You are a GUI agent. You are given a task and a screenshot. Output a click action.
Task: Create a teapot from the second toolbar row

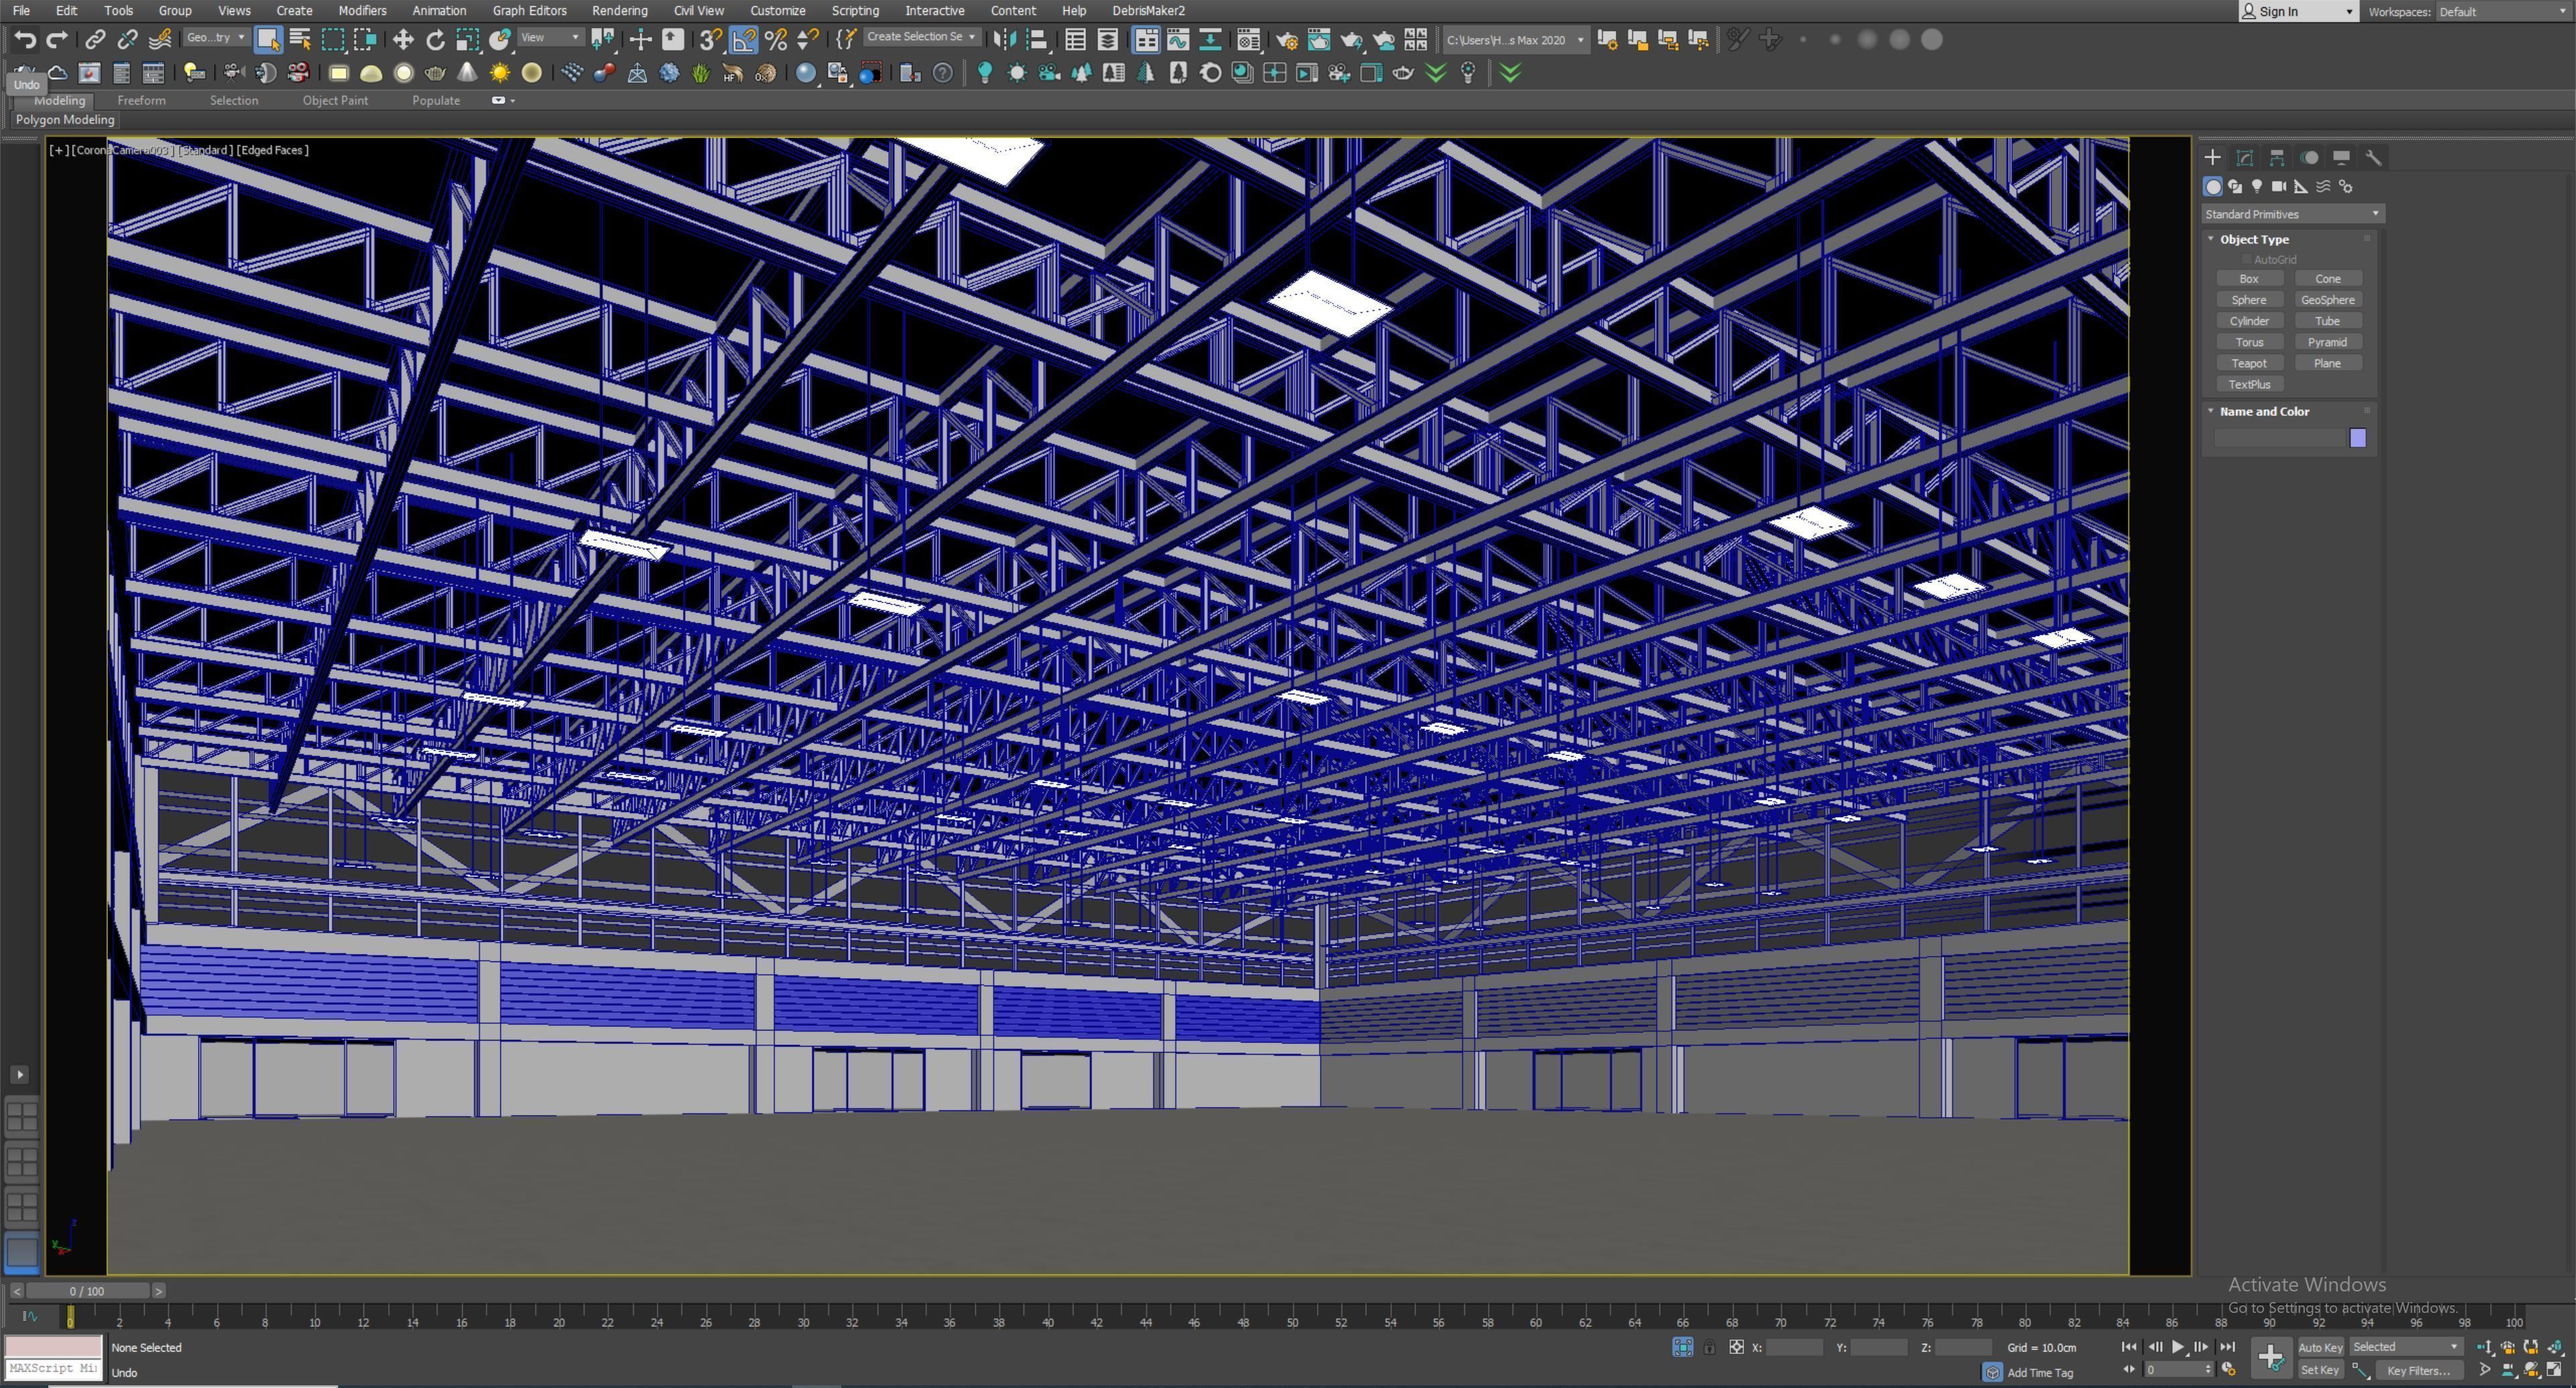[435, 73]
